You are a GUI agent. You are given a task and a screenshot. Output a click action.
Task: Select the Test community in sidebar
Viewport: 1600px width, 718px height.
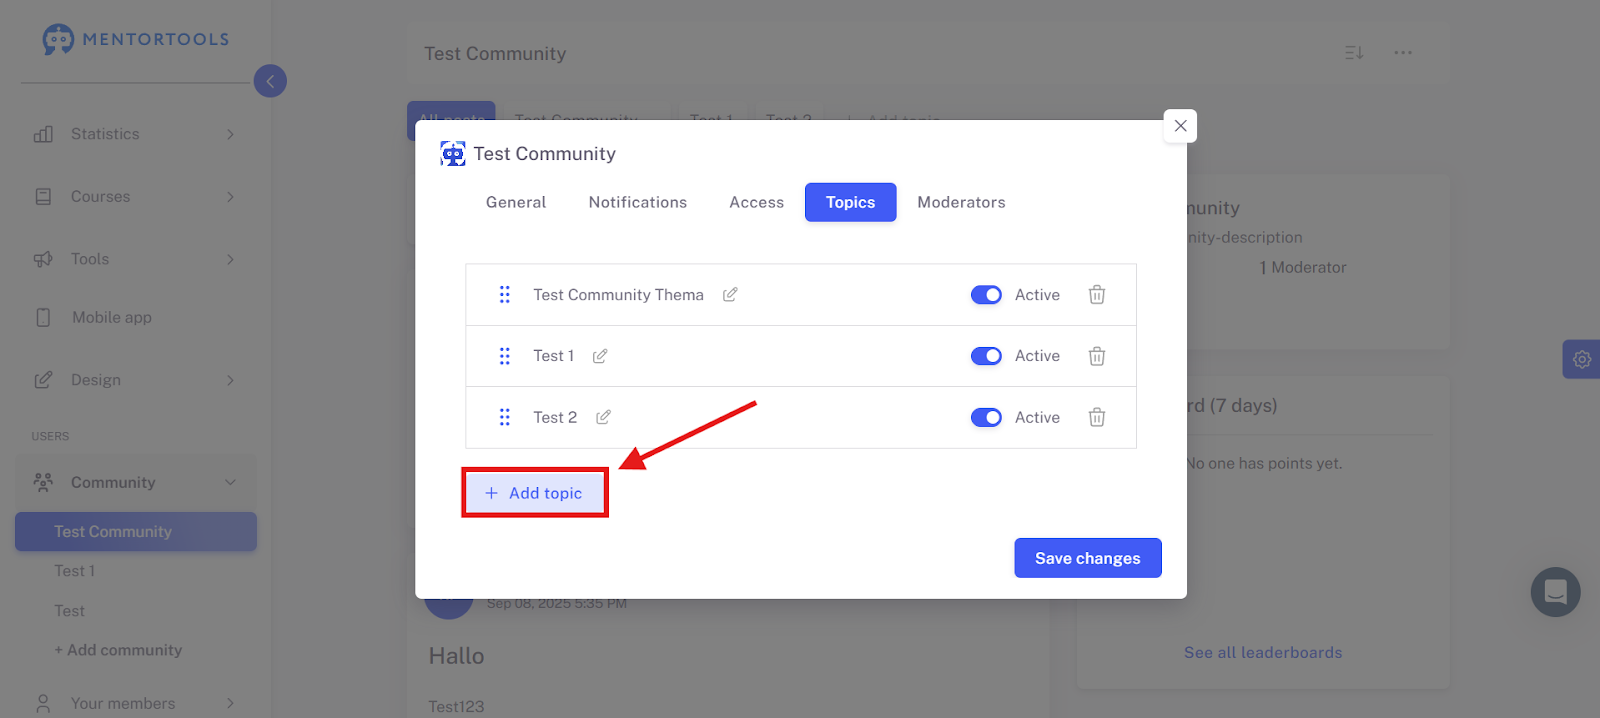coord(70,611)
